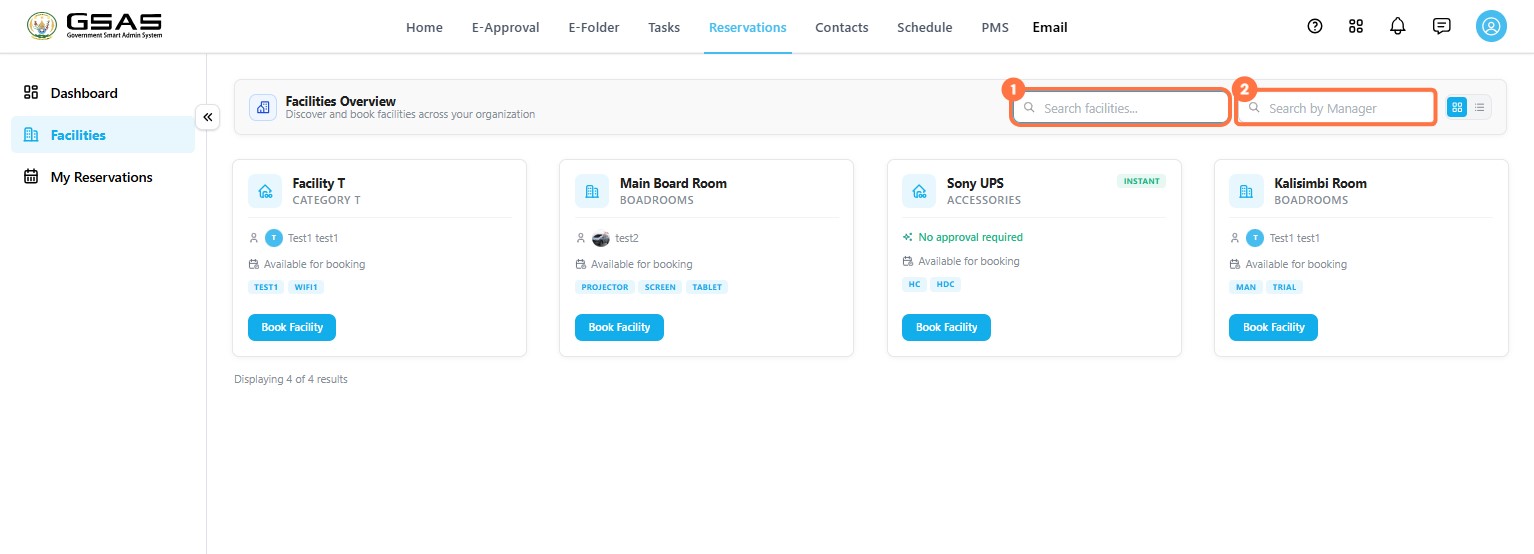The height and width of the screenshot is (554, 1534).
Task: Book the Main Board Room facility
Action: 619,327
